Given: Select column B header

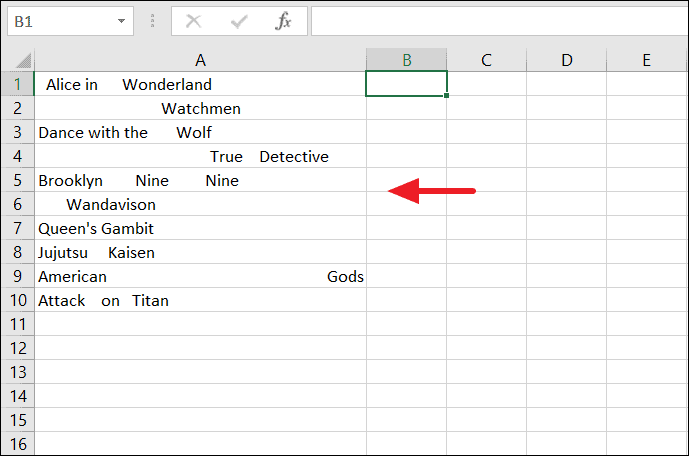Looking at the screenshot, I should (x=406, y=60).
